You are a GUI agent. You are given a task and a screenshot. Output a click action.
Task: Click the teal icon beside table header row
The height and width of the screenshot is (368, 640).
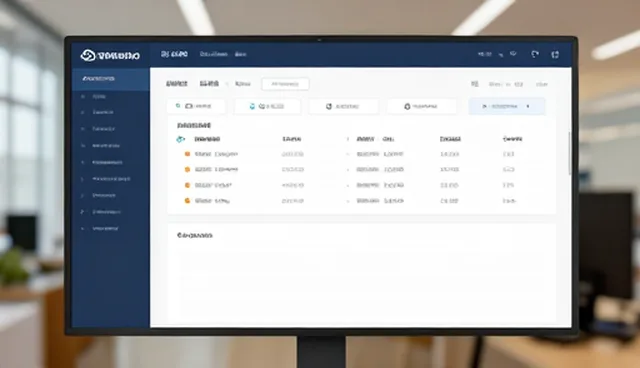pos(180,139)
